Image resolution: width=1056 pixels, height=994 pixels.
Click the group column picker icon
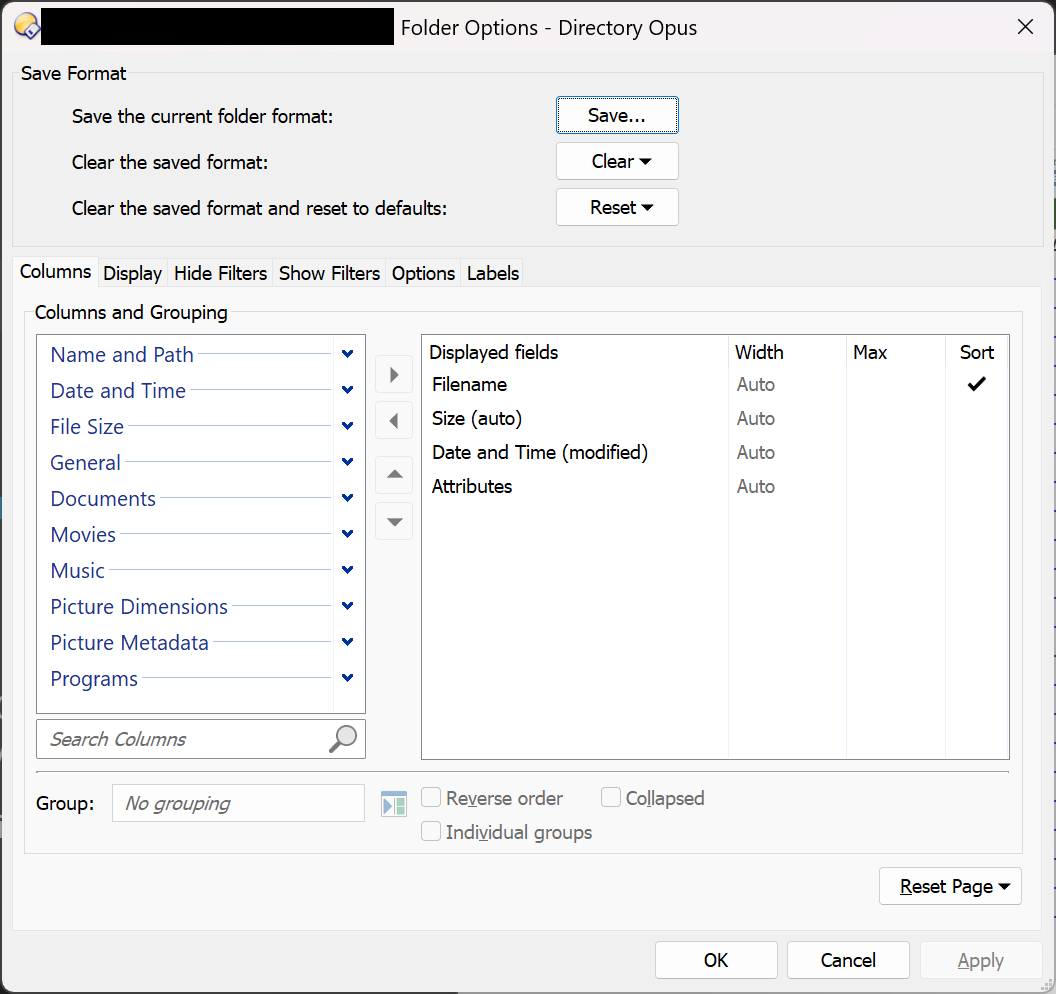[394, 803]
